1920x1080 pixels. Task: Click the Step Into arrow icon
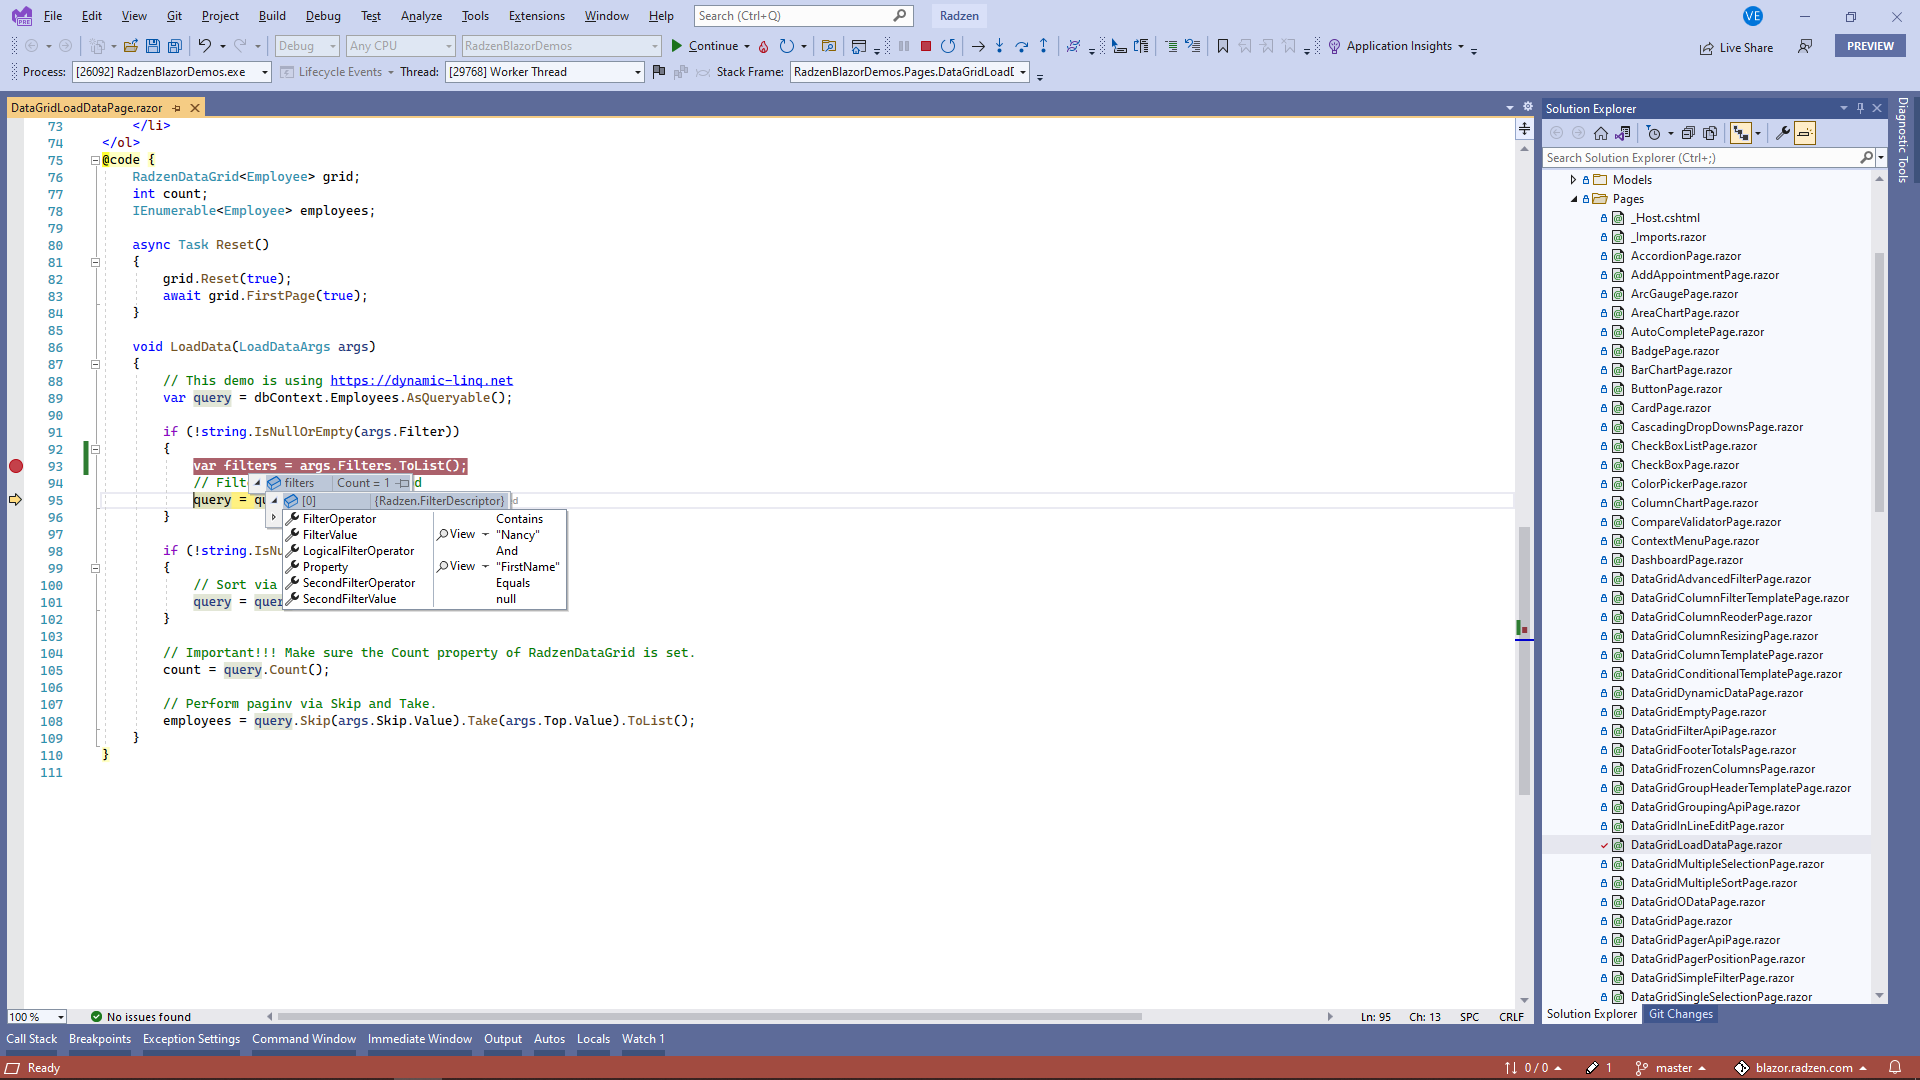pyautogui.click(x=999, y=46)
